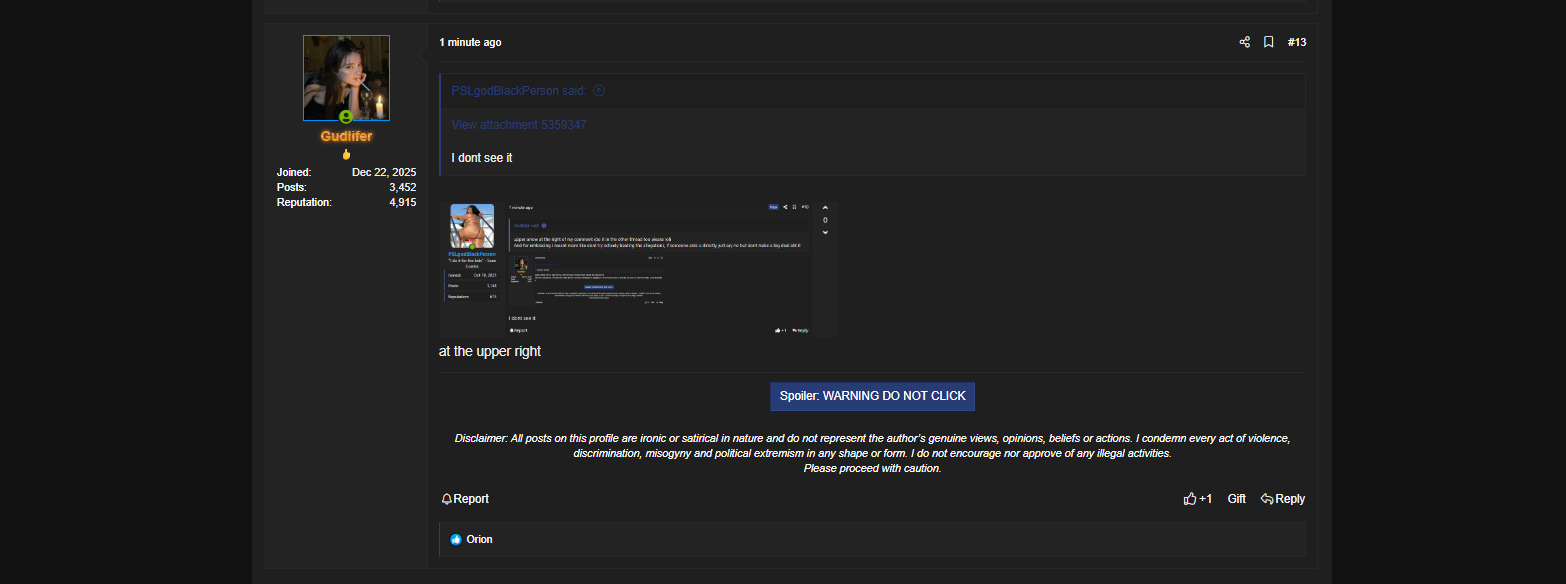Click the Gift button

coord(1237,499)
